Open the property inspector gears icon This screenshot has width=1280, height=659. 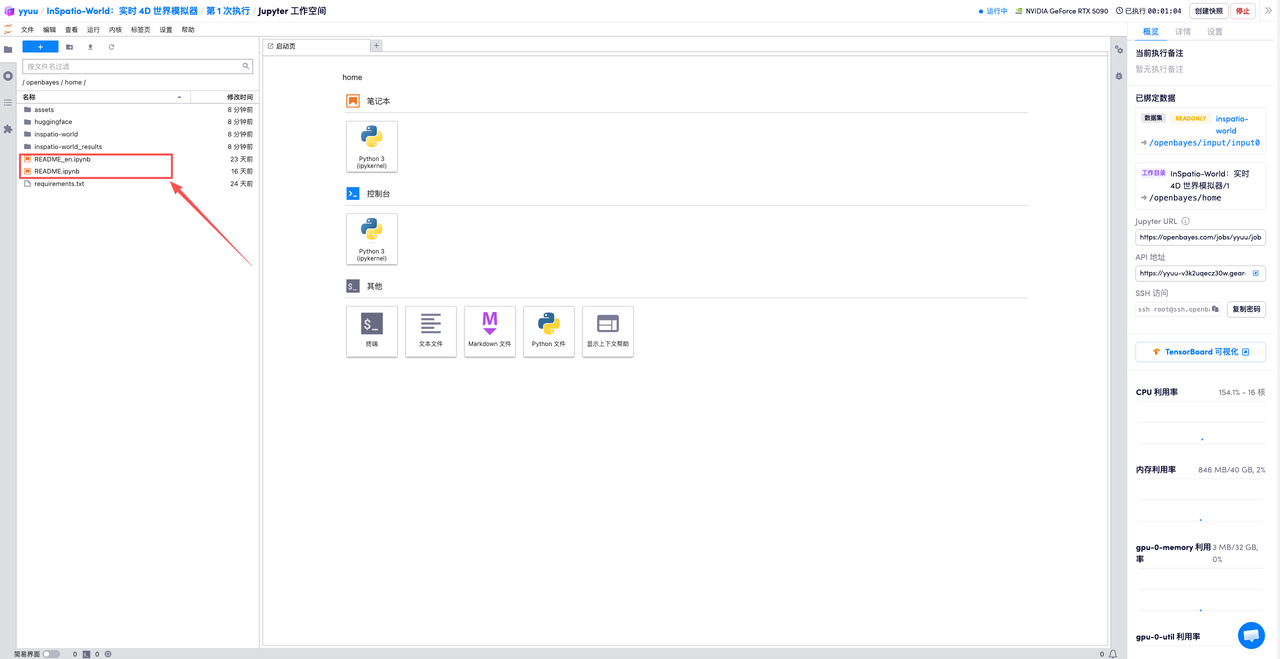click(x=1119, y=49)
